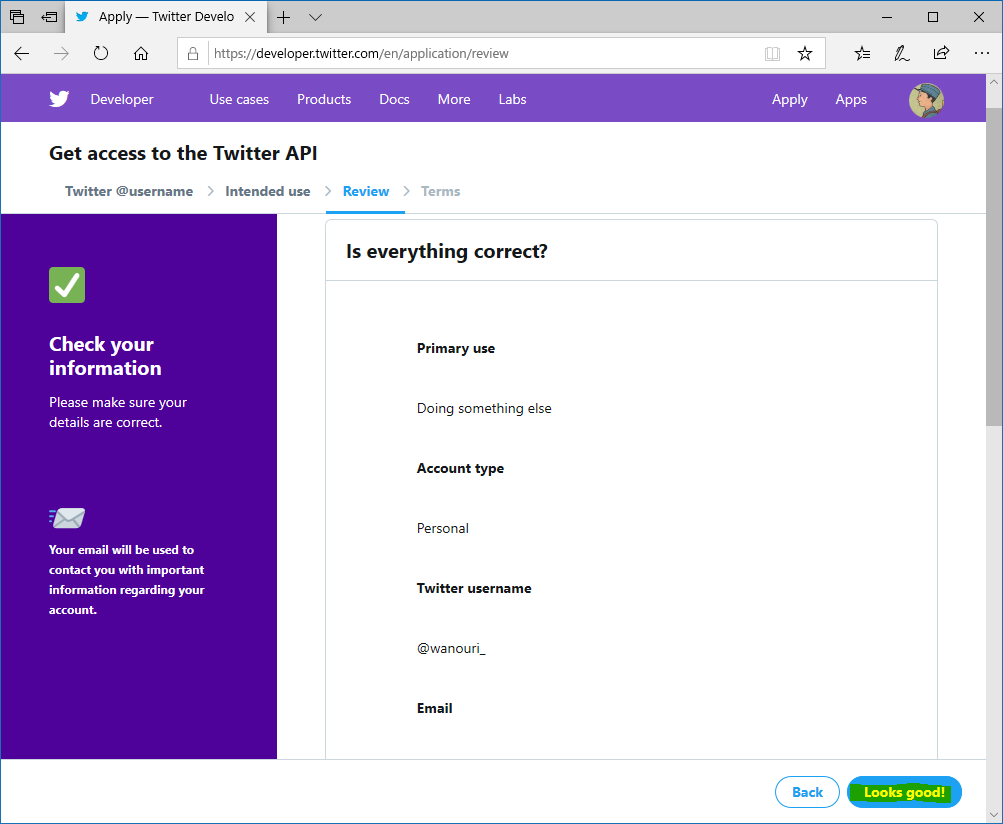Click the Twitter bird logo in header
The width and height of the screenshot is (1003, 824).
coord(59,99)
